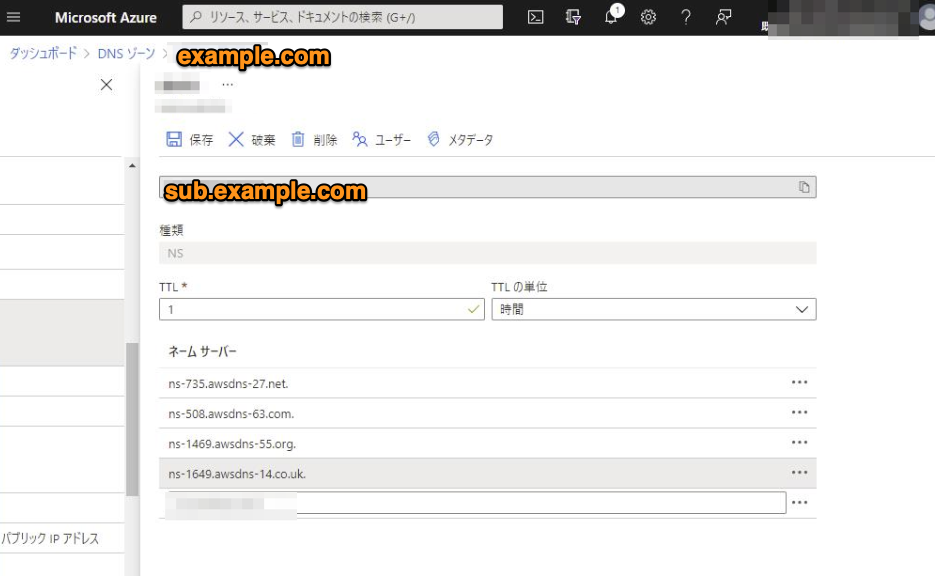Open options for ns-1469.awsdns-55.org.
The height and width of the screenshot is (576, 935).
coord(800,442)
